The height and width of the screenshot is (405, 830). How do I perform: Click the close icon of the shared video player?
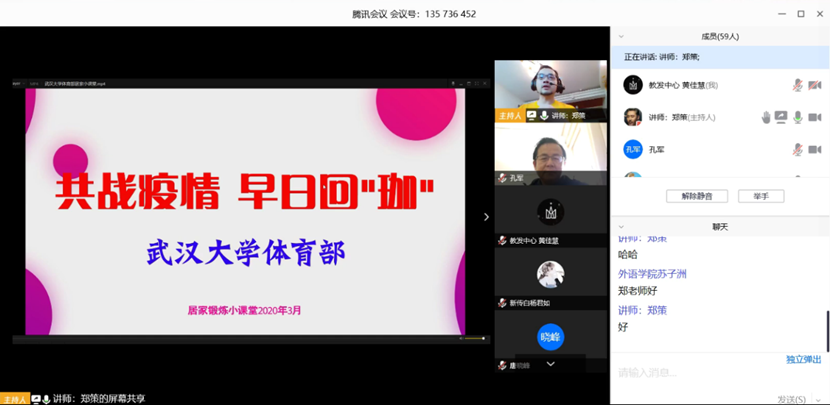click(x=484, y=84)
